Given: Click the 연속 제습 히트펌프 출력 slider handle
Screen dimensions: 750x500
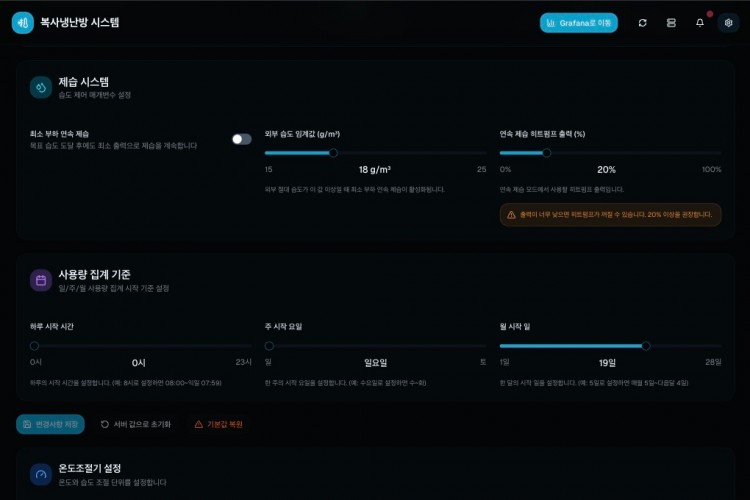Looking at the screenshot, I should click(547, 153).
